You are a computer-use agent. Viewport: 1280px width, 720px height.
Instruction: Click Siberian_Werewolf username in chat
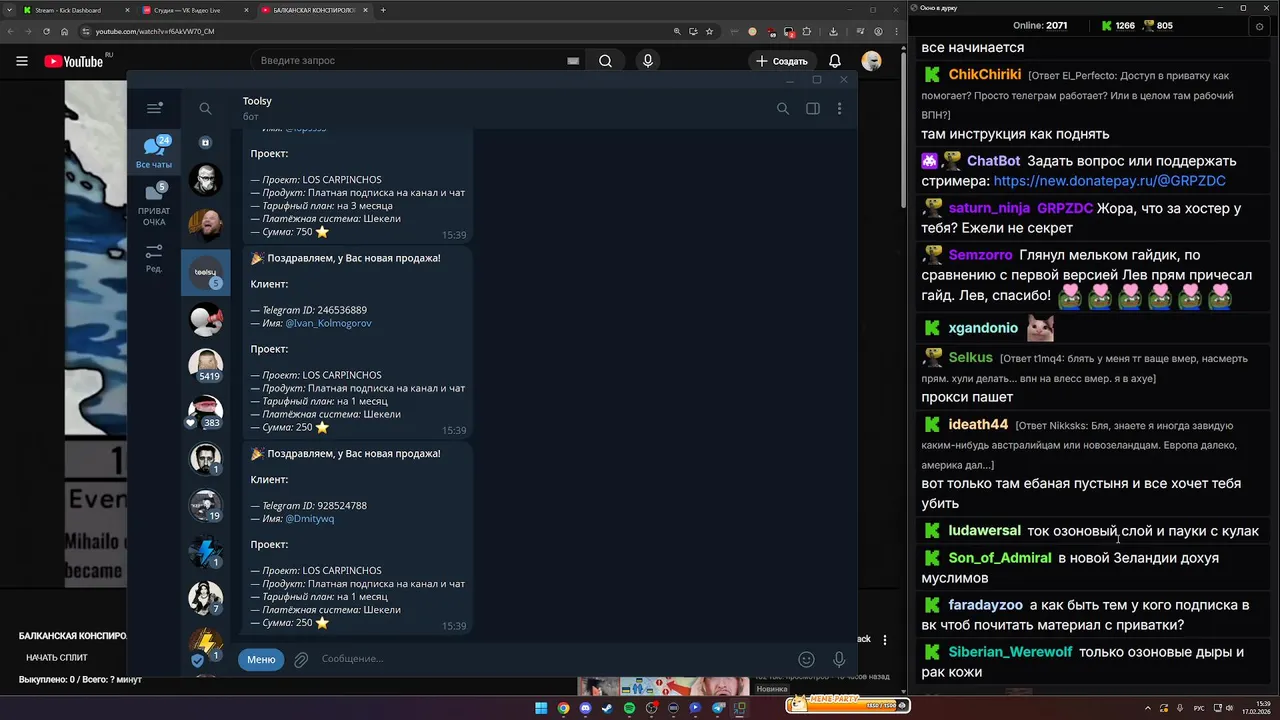[1010, 652]
